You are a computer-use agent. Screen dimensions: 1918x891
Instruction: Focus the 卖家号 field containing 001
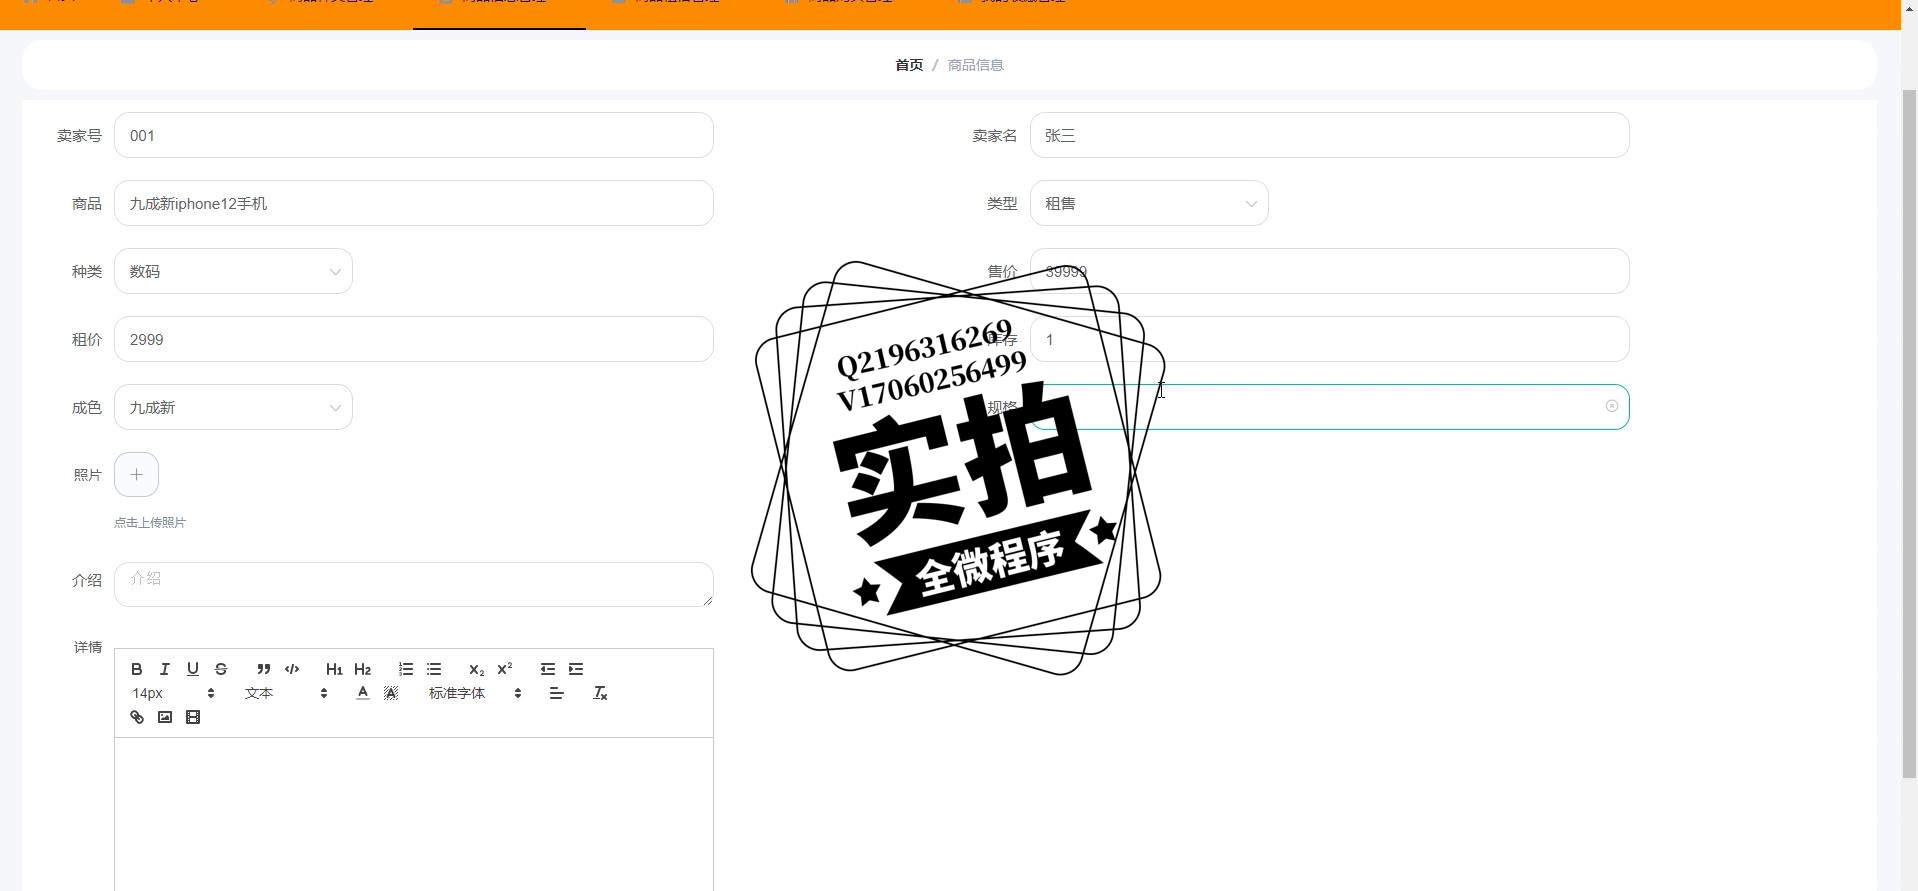click(x=414, y=135)
